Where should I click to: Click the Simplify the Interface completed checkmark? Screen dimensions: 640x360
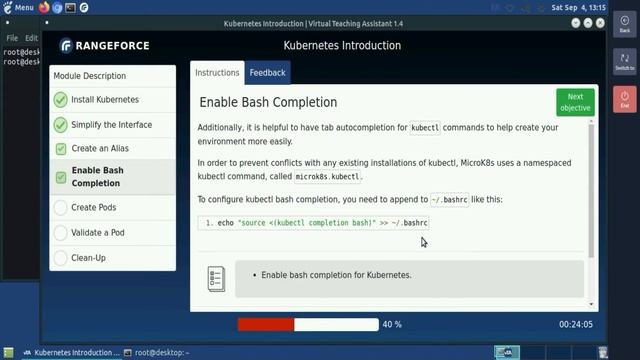click(x=60, y=125)
